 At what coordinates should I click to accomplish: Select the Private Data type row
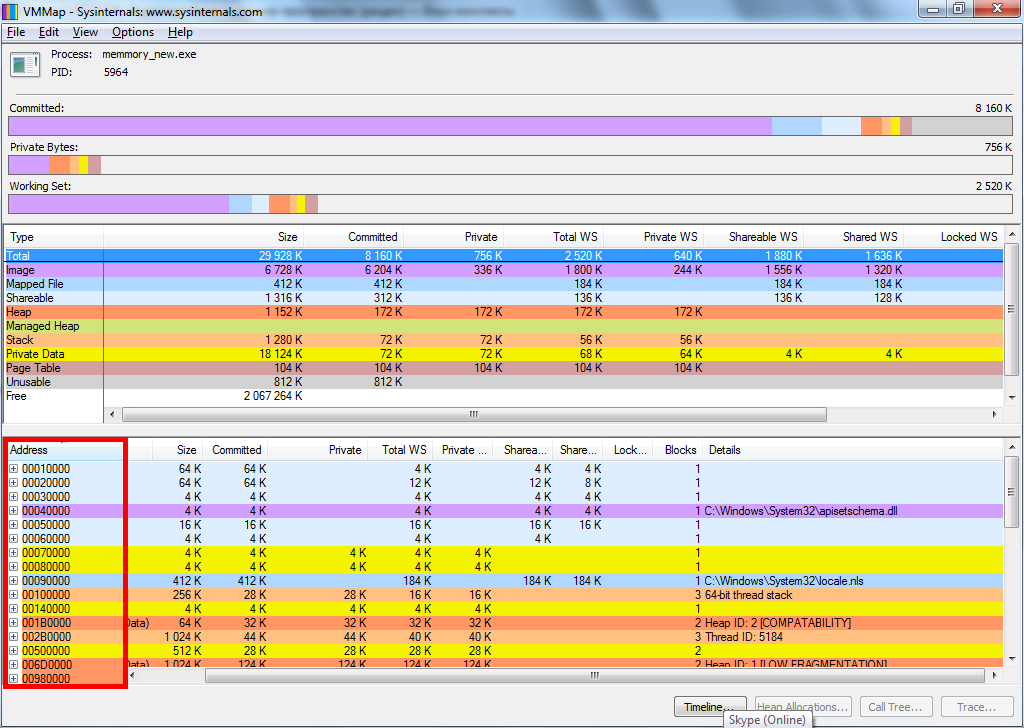504,354
